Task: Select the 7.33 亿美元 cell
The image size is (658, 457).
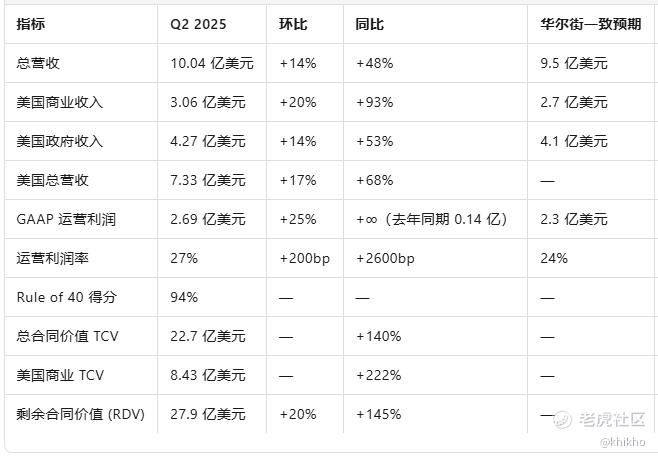Action: tap(208, 180)
